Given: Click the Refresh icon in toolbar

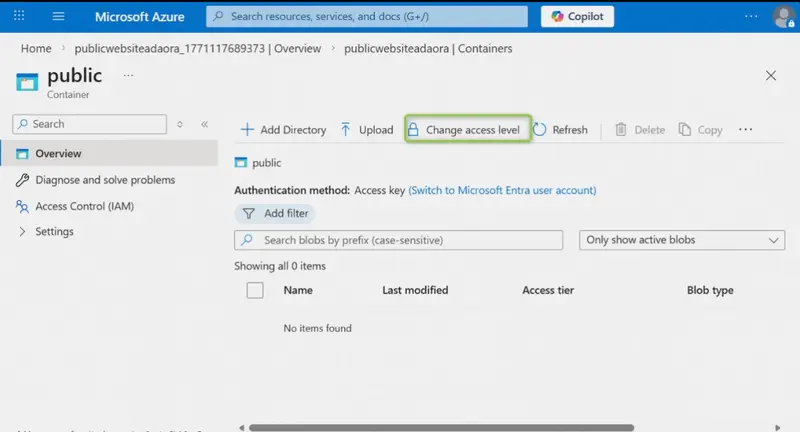Looking at the screenshot, I should (x=539, y=130).
